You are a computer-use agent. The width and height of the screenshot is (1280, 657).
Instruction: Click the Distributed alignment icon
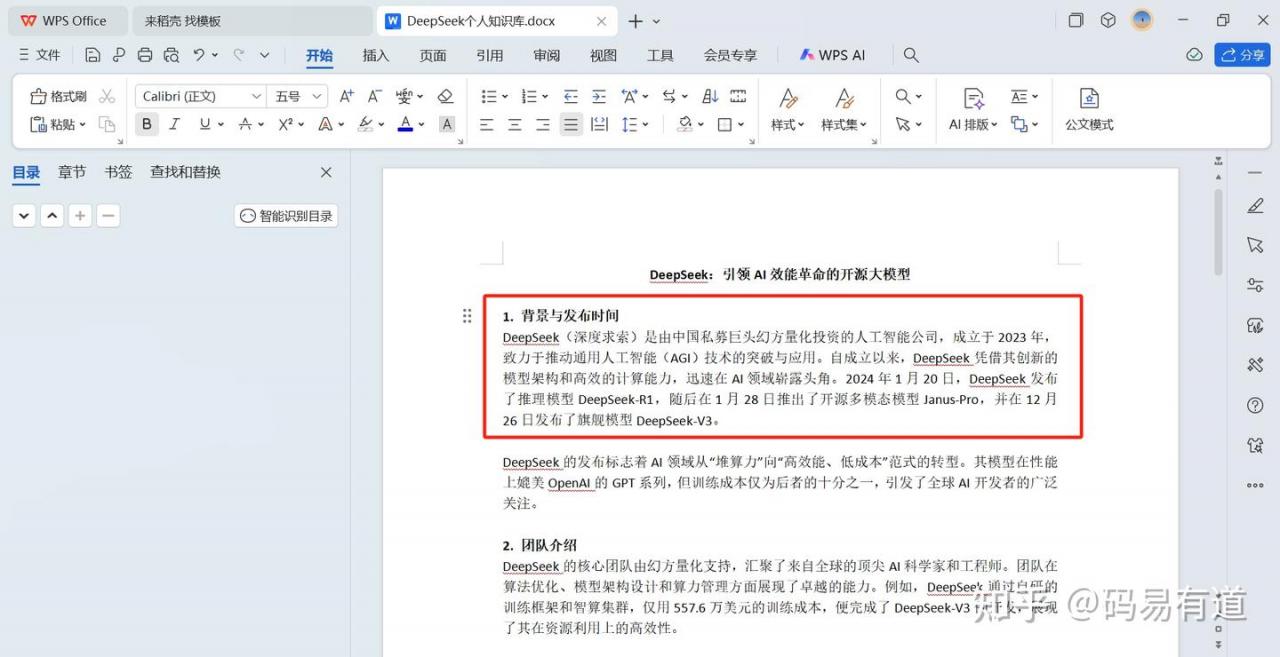pos(599,124)
